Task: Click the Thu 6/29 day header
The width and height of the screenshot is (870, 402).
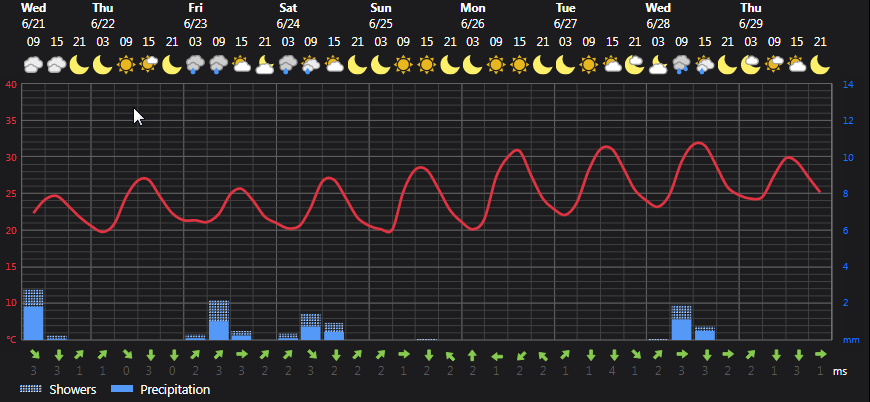Action: point(751,16)
